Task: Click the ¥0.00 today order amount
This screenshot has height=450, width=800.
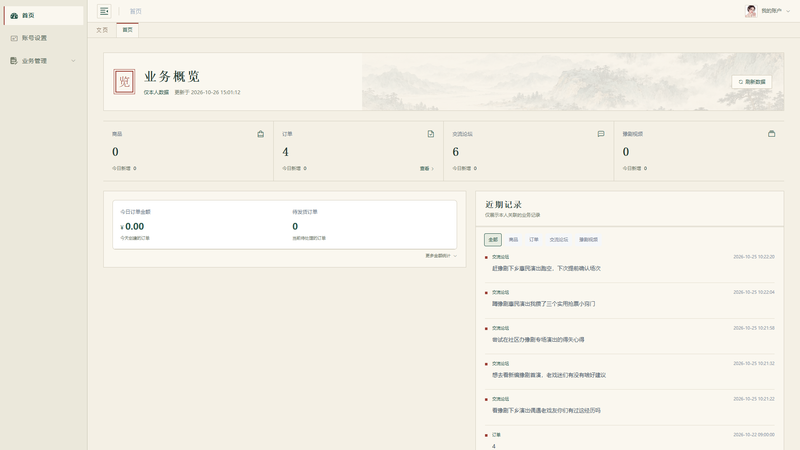Action: [132, 227]
